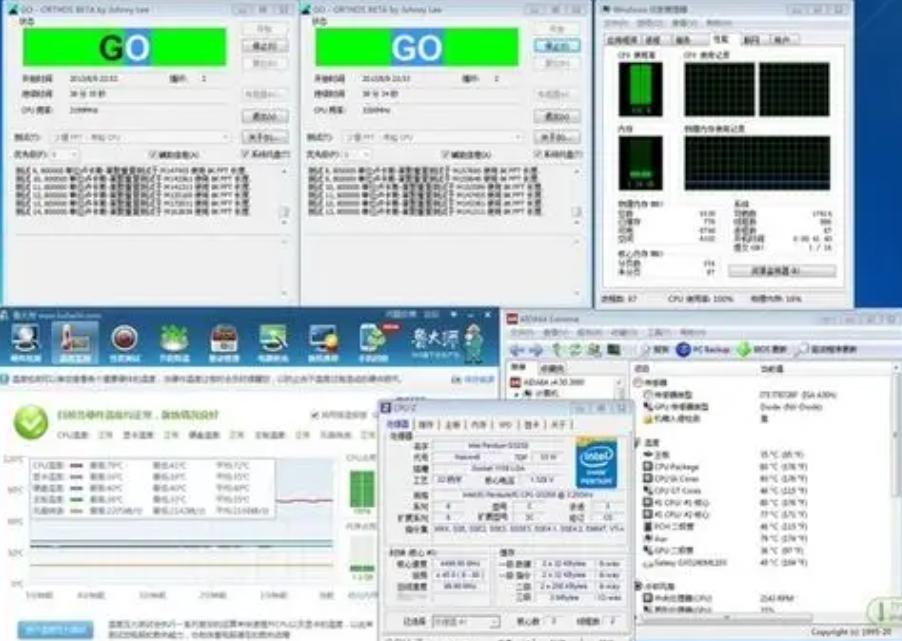The image size is (902, 641).
Task: Open the Tools (工具) menu in AIDA64
Action: click(657, 333)
